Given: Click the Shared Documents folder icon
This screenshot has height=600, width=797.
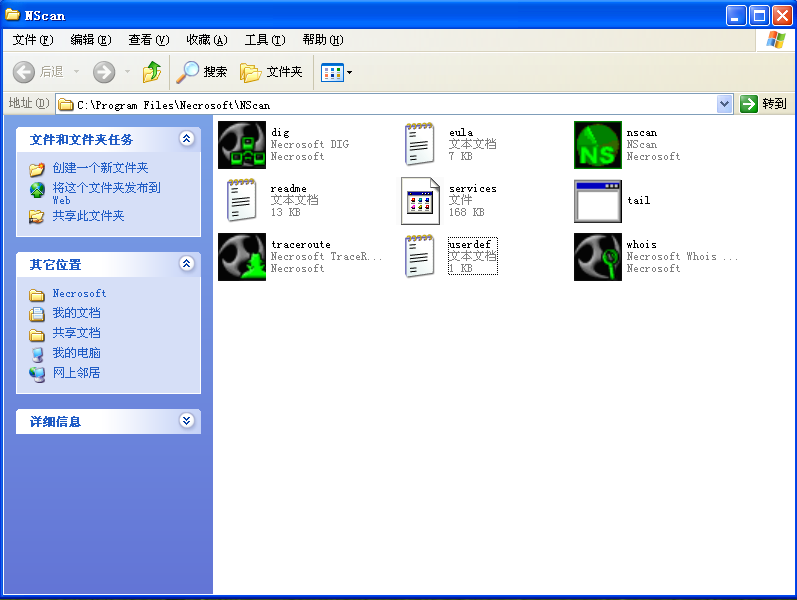Looking at the screenshot, I should [x=37, y=335].
